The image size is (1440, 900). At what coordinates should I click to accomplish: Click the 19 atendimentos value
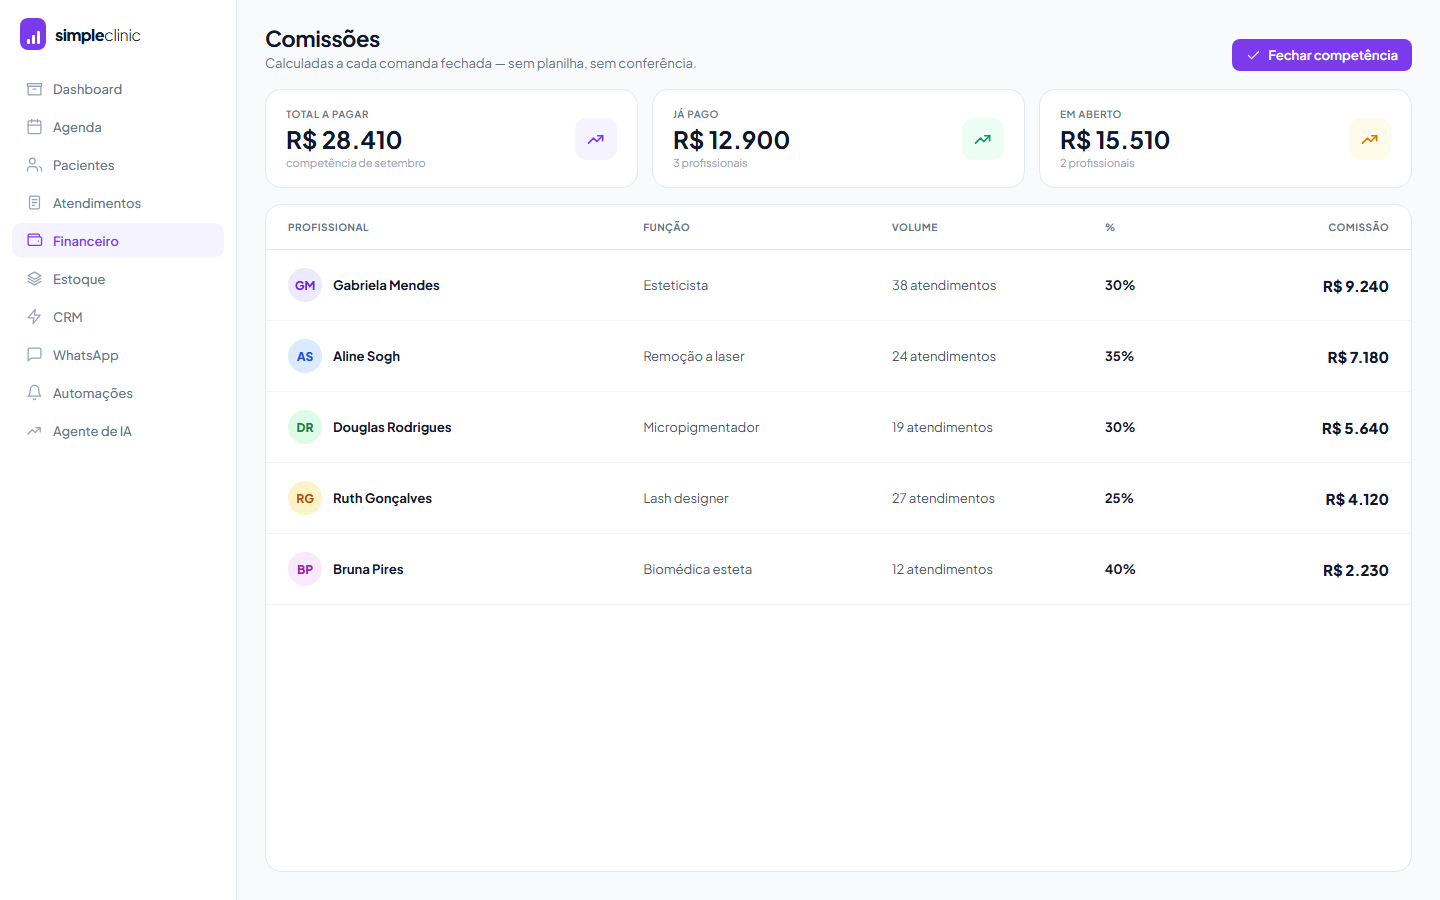pyautogui.click(x=942, y=427)
